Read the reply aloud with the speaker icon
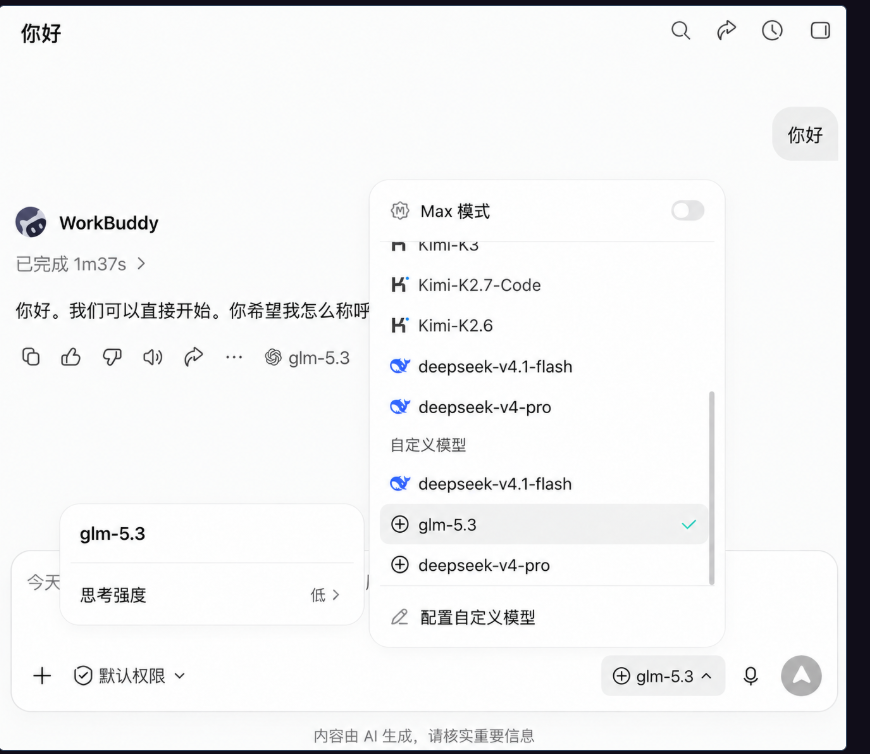 pos(153,357)
